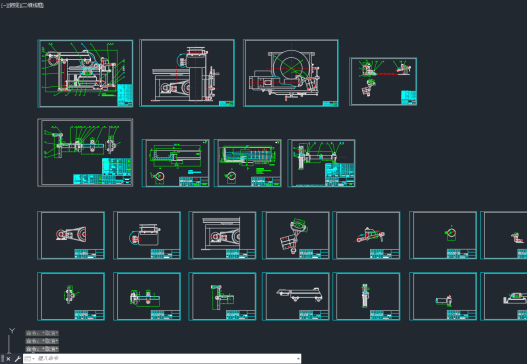Viewport: 527px width, 364px height.
Task: Close the command line window with X
Action: click(x=8, y=359)
